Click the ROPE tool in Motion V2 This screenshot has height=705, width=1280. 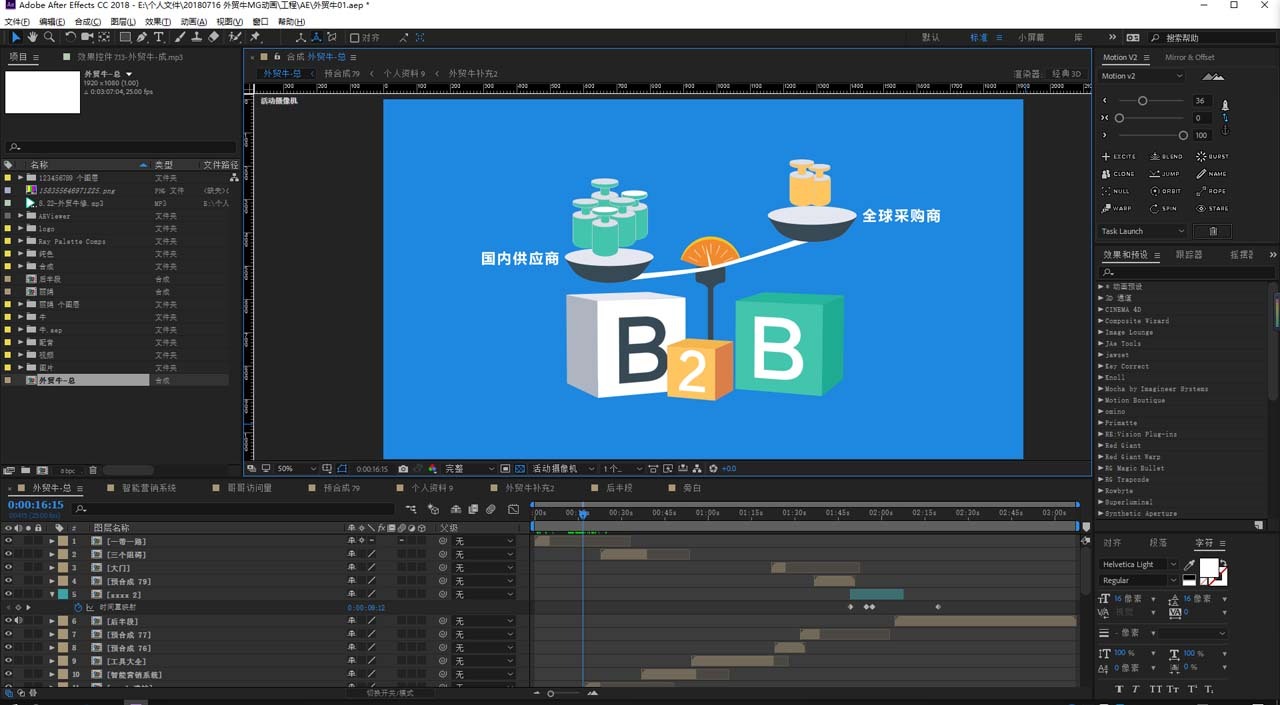[x=1212, y=191]
